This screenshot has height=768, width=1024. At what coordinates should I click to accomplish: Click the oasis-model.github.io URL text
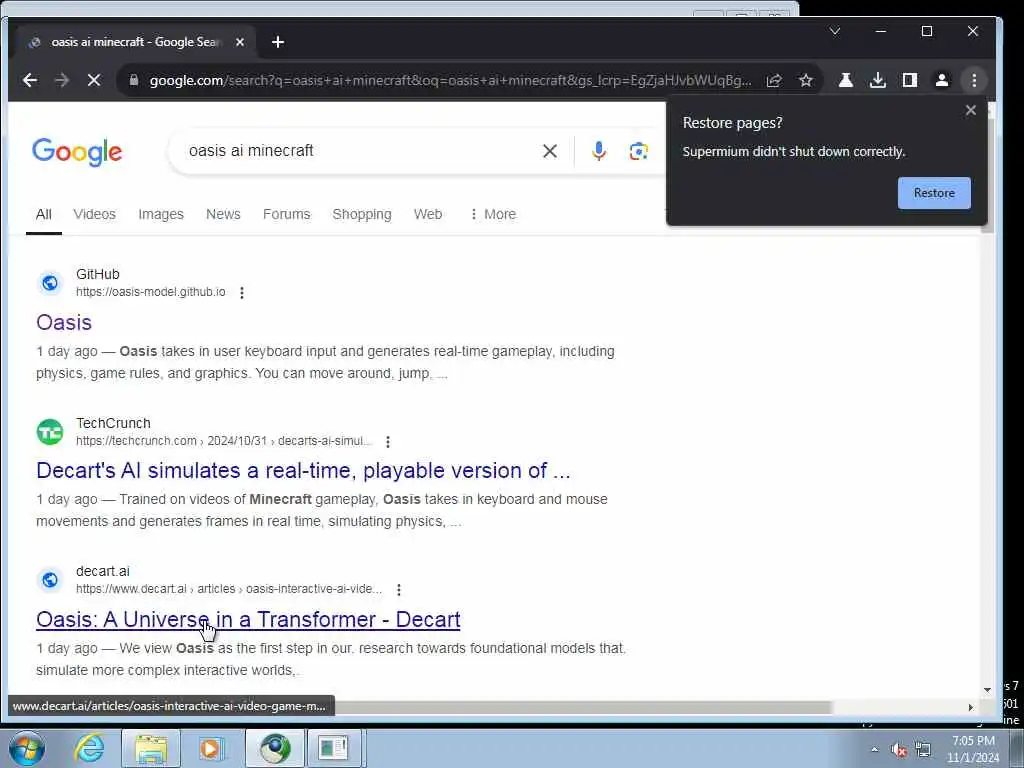[151, 292]
